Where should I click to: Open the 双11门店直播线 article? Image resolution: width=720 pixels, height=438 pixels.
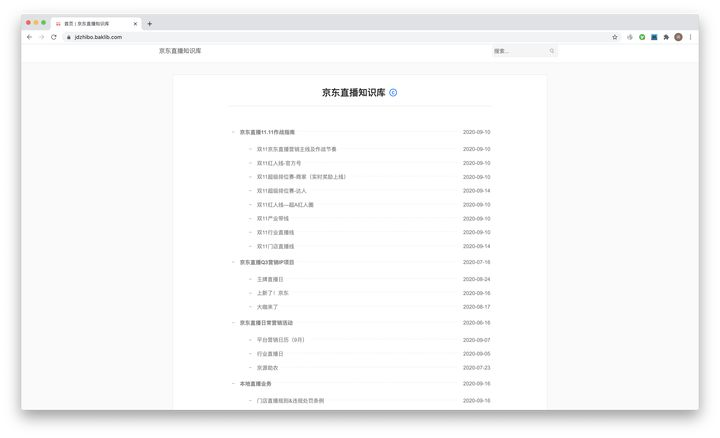click(276, 247)
